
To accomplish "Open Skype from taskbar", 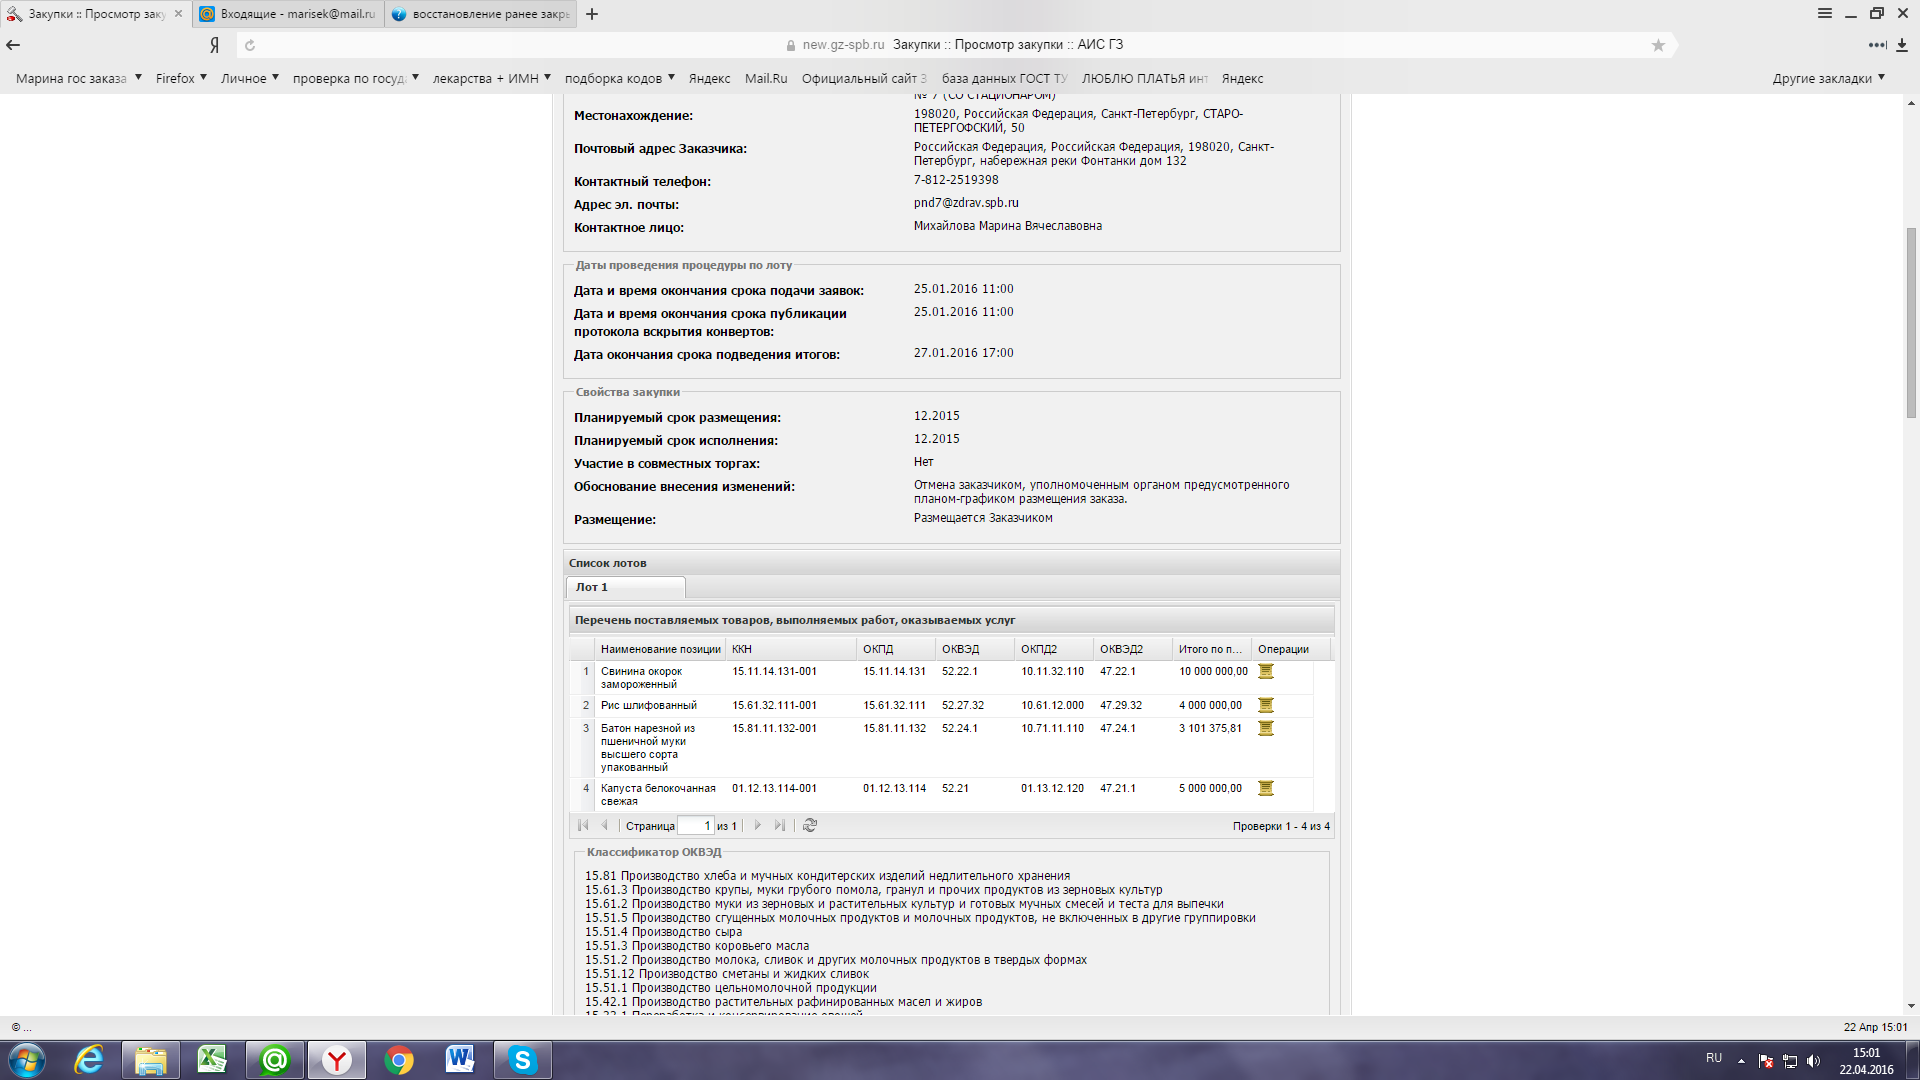I will [522, 1060].
